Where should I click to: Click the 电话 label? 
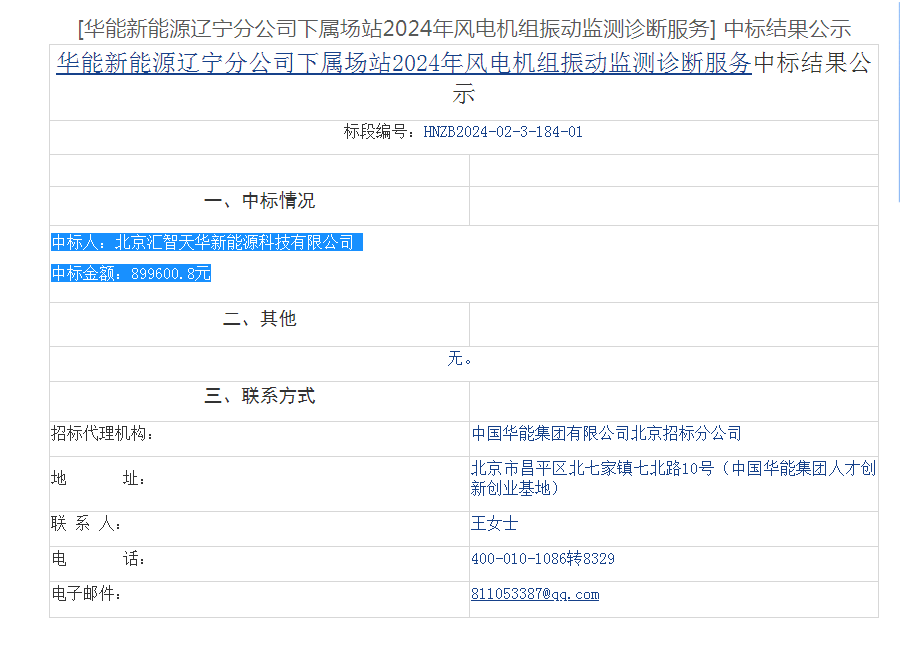point(98,559)
